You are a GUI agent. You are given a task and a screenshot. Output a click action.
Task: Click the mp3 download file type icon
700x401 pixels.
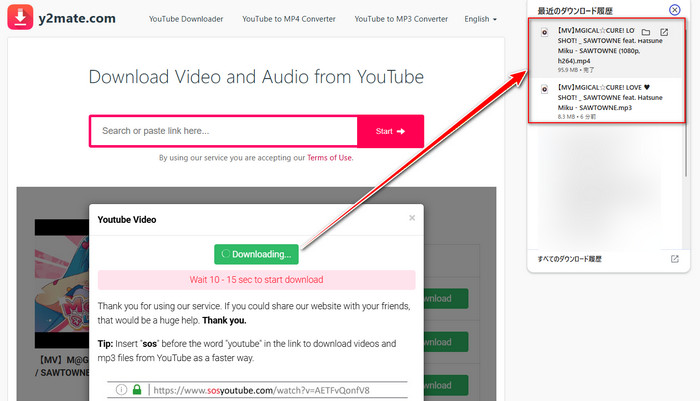tap(545, 89)
